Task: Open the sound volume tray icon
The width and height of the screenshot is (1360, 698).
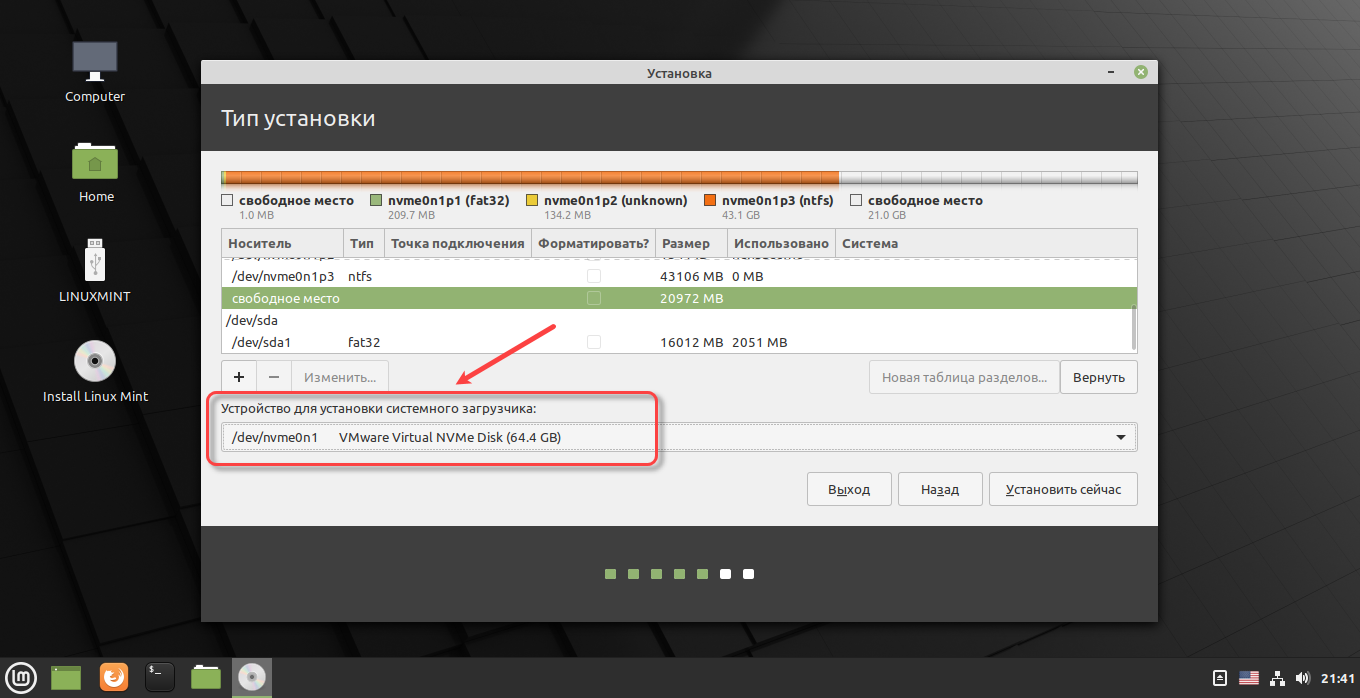Action: pyautogui.click(x=1302, y=677)
